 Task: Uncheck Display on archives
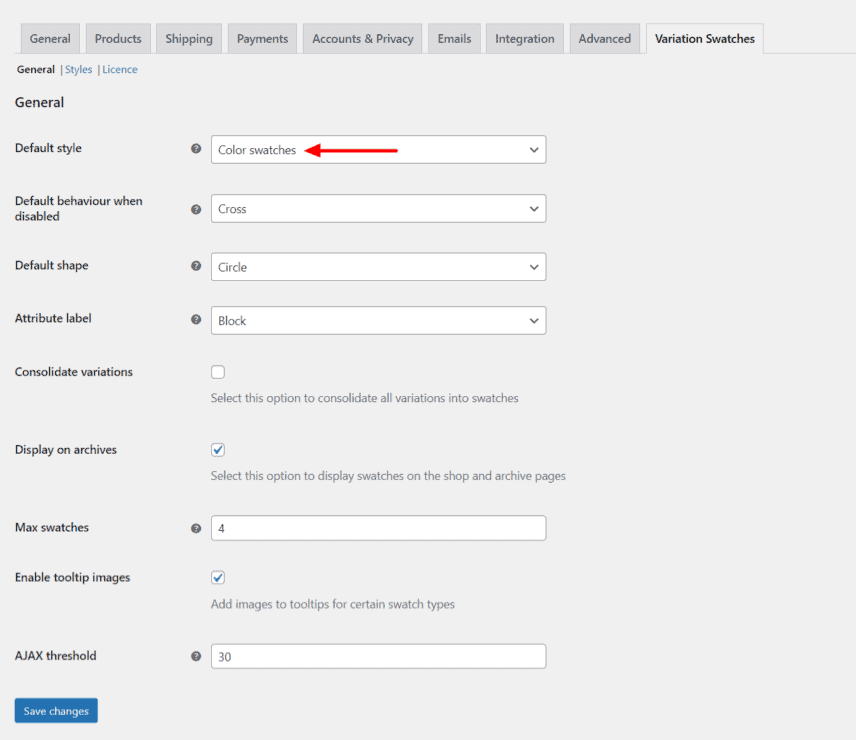[217, 449]
